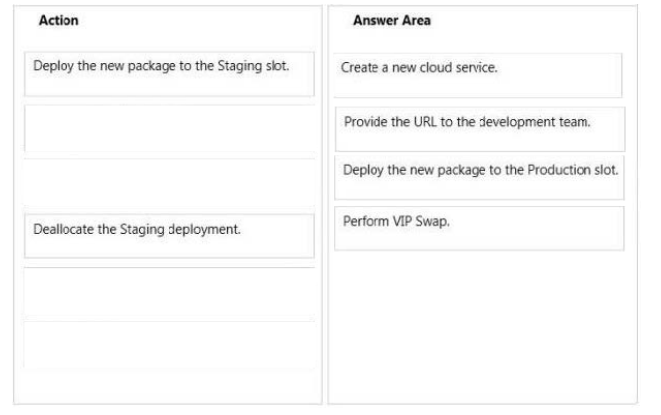Click the 'Answer Area' panel heading

coord(392,20)
